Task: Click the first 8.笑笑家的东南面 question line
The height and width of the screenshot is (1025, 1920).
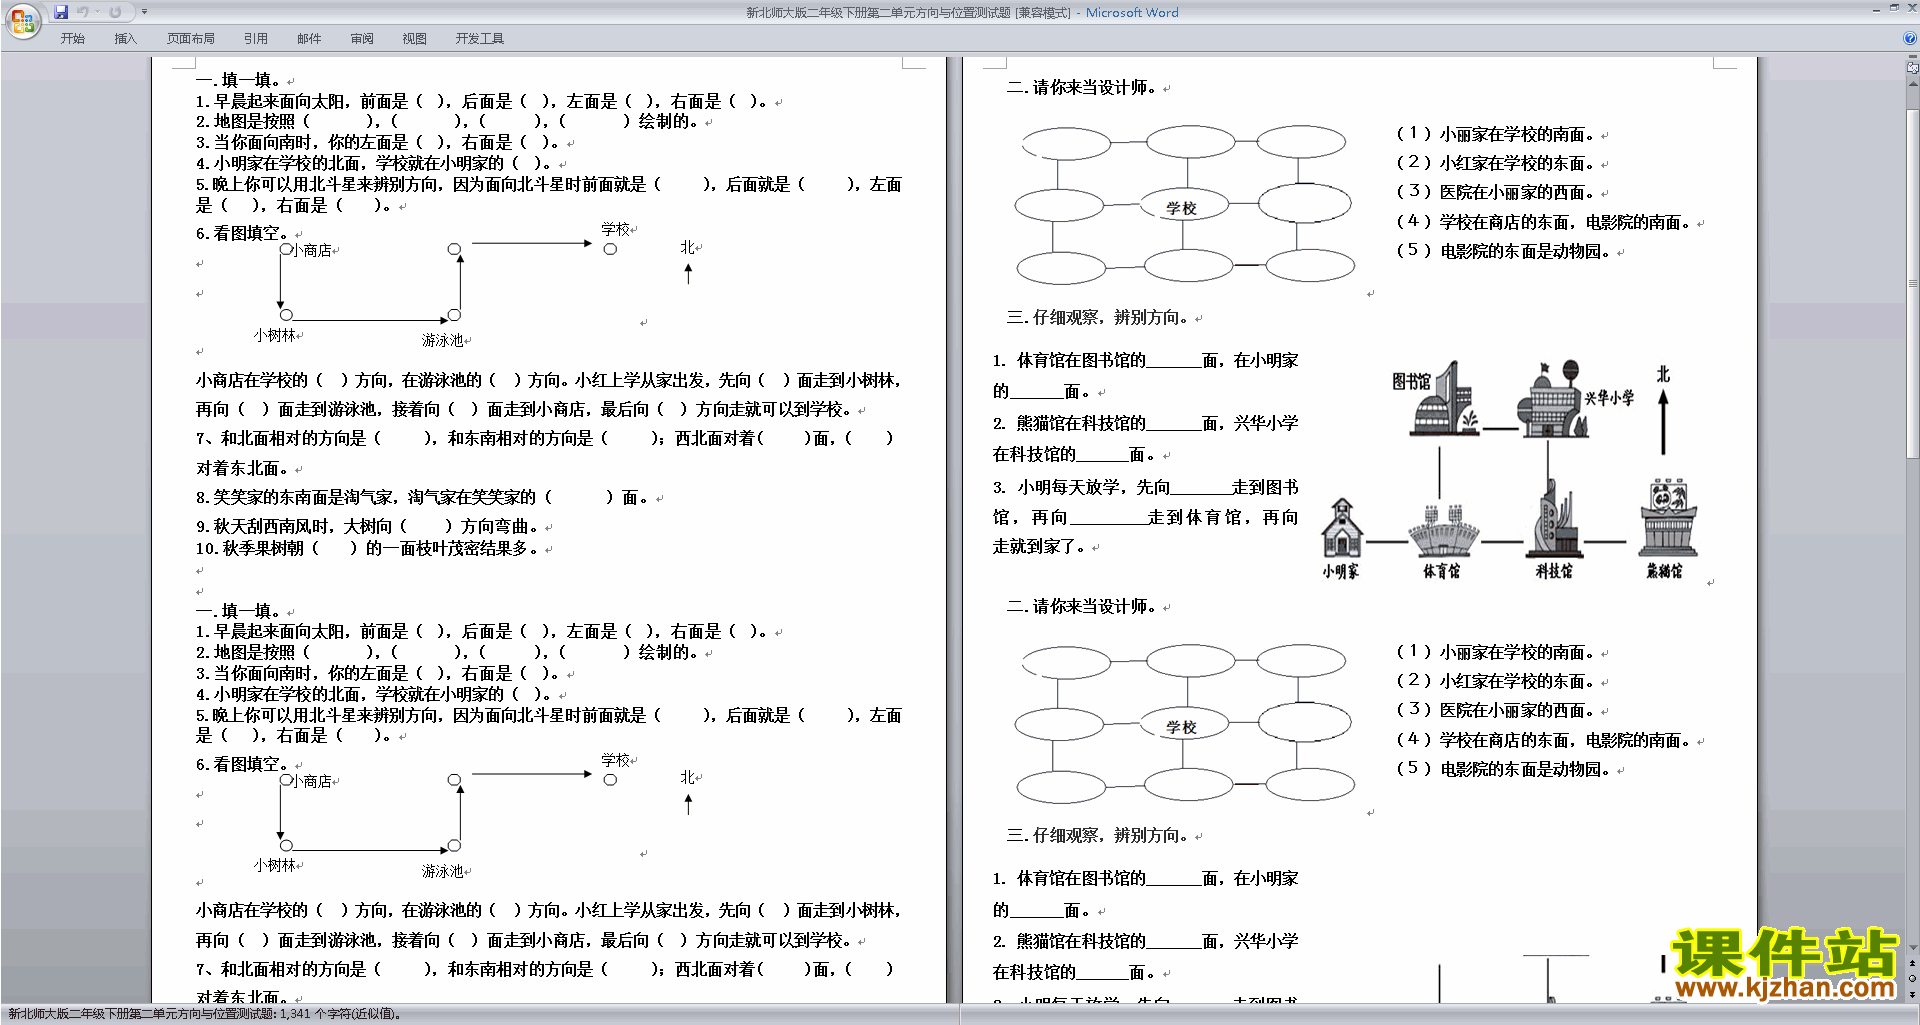Action: point(423,497)
